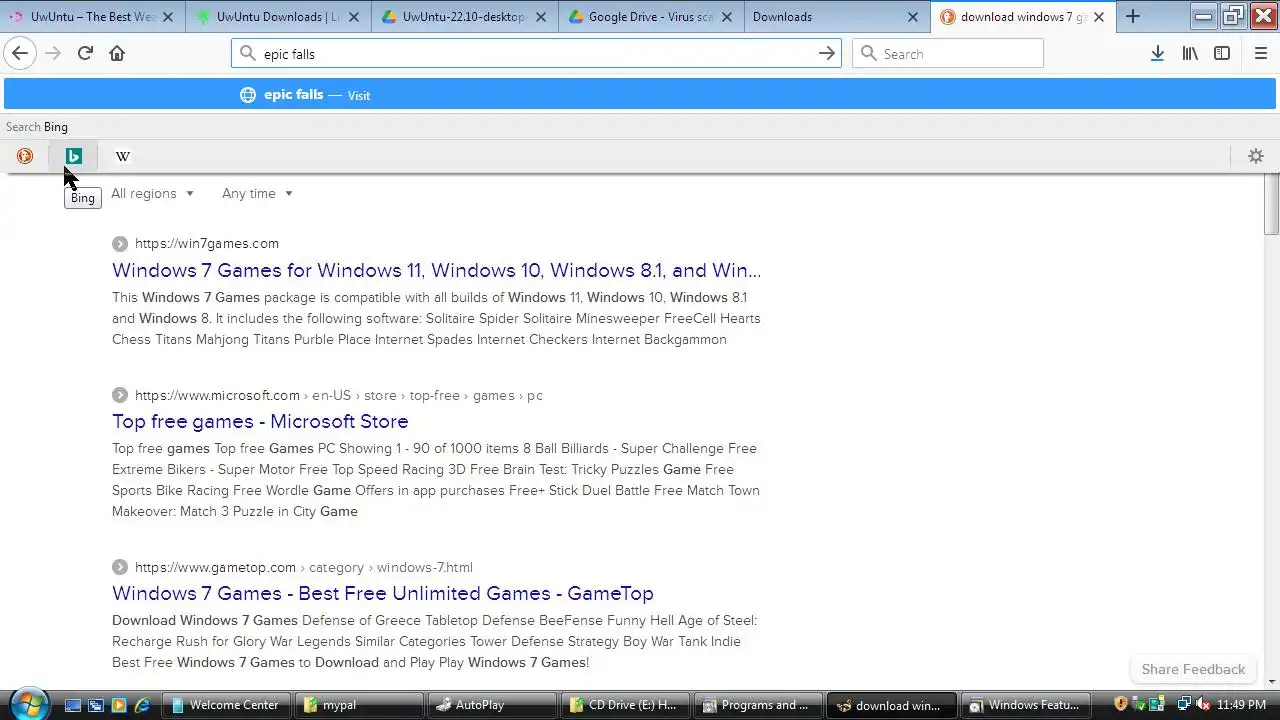Screen dimensions: 1280x720
Task: Open CD Drive (E:) taskbar button
Action: click(x=627, y=705)
